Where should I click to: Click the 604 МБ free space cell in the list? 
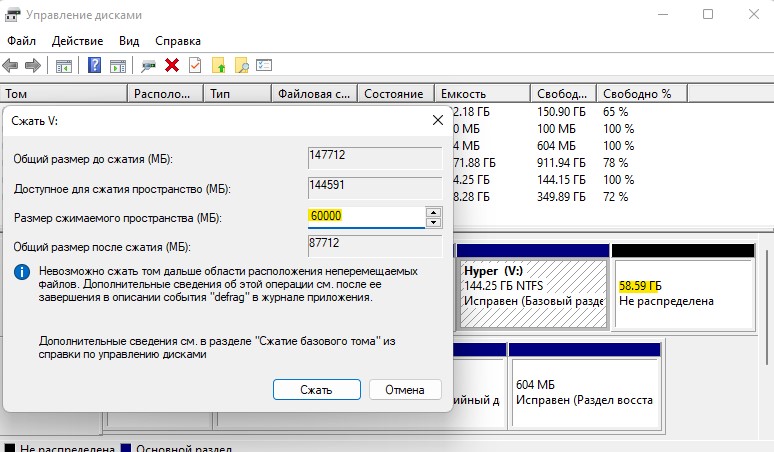pos(556,146)
